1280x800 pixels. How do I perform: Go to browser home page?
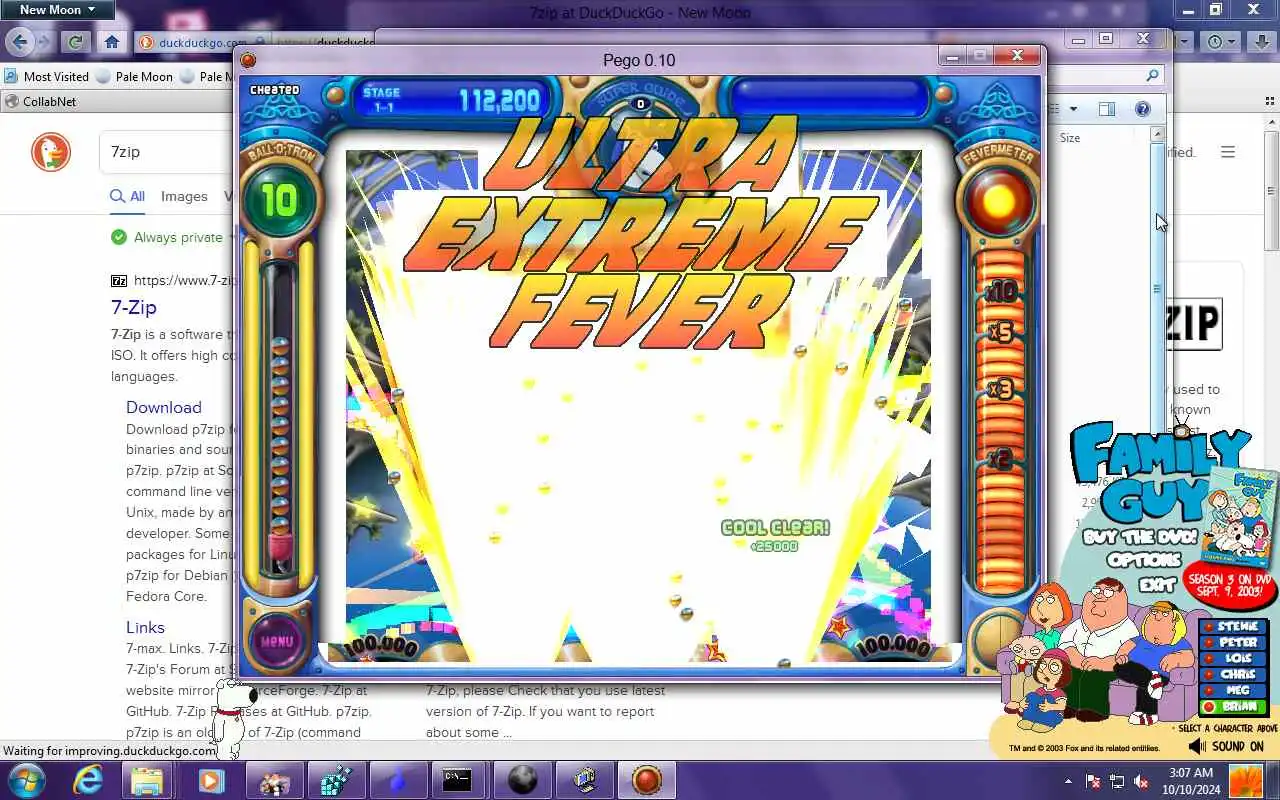pyautogui.click(x=112, y=42)
